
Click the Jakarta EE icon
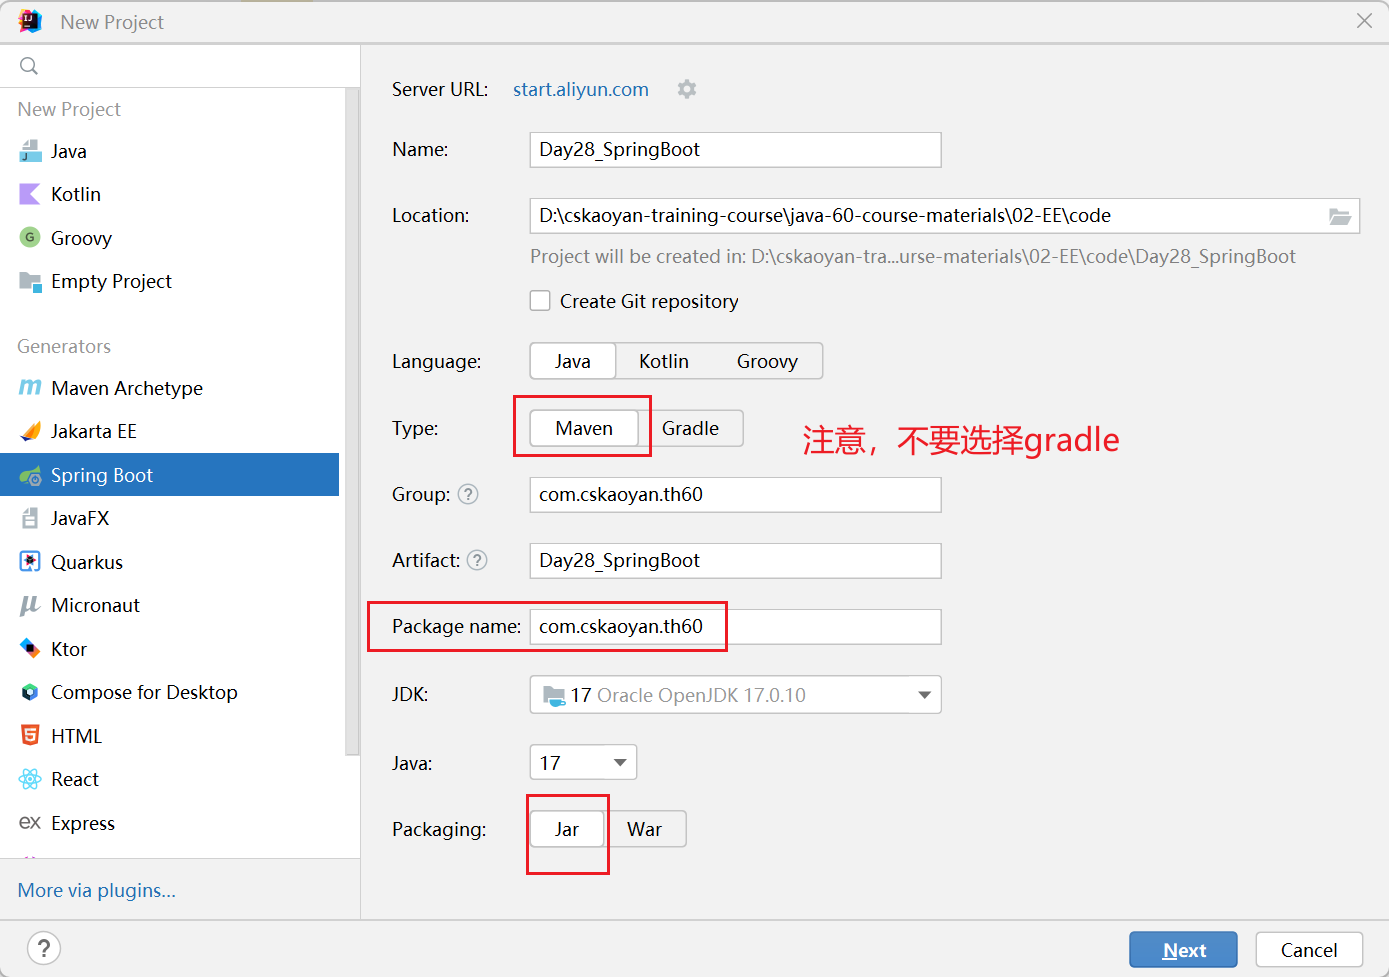point(30,431)
